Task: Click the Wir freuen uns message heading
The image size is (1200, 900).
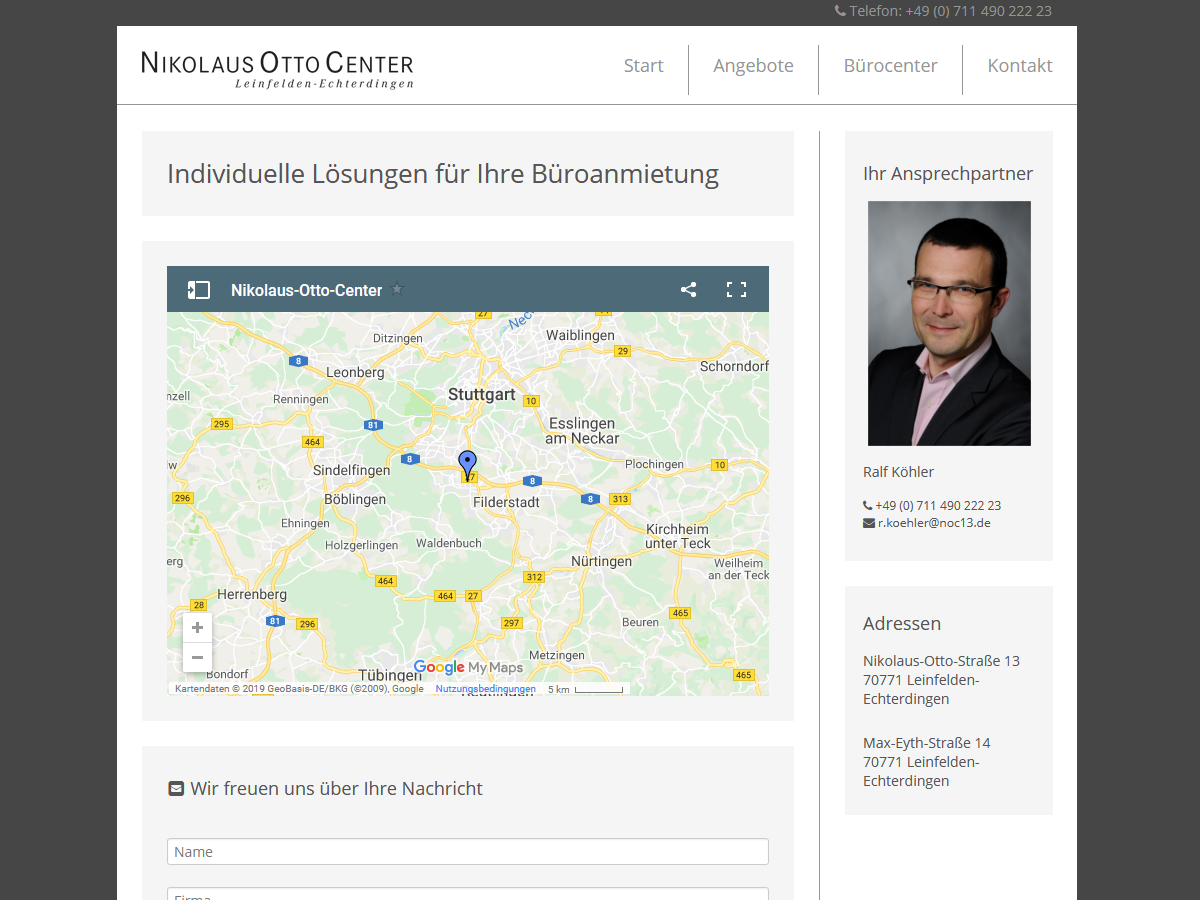Action: [x=336, y=789]
